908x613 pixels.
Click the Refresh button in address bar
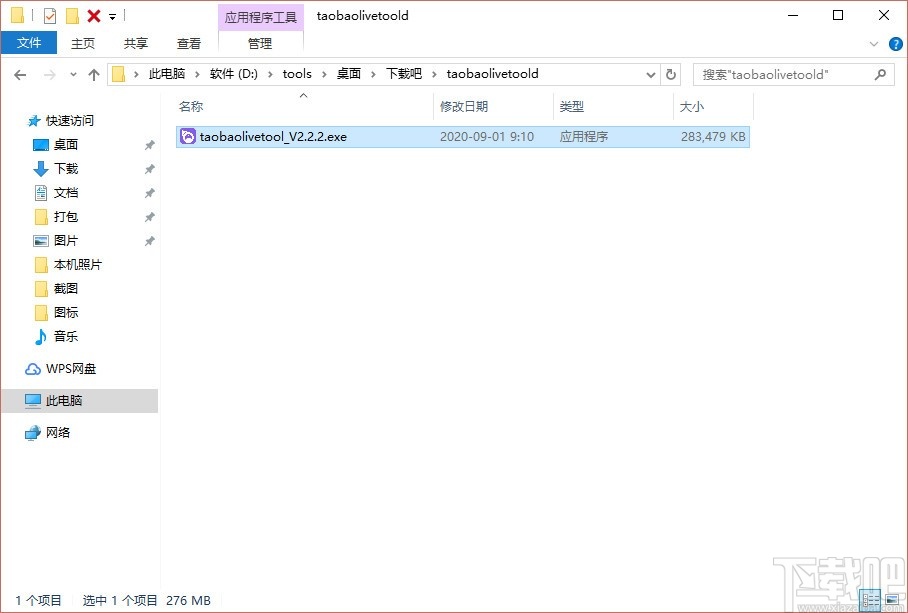670,73
